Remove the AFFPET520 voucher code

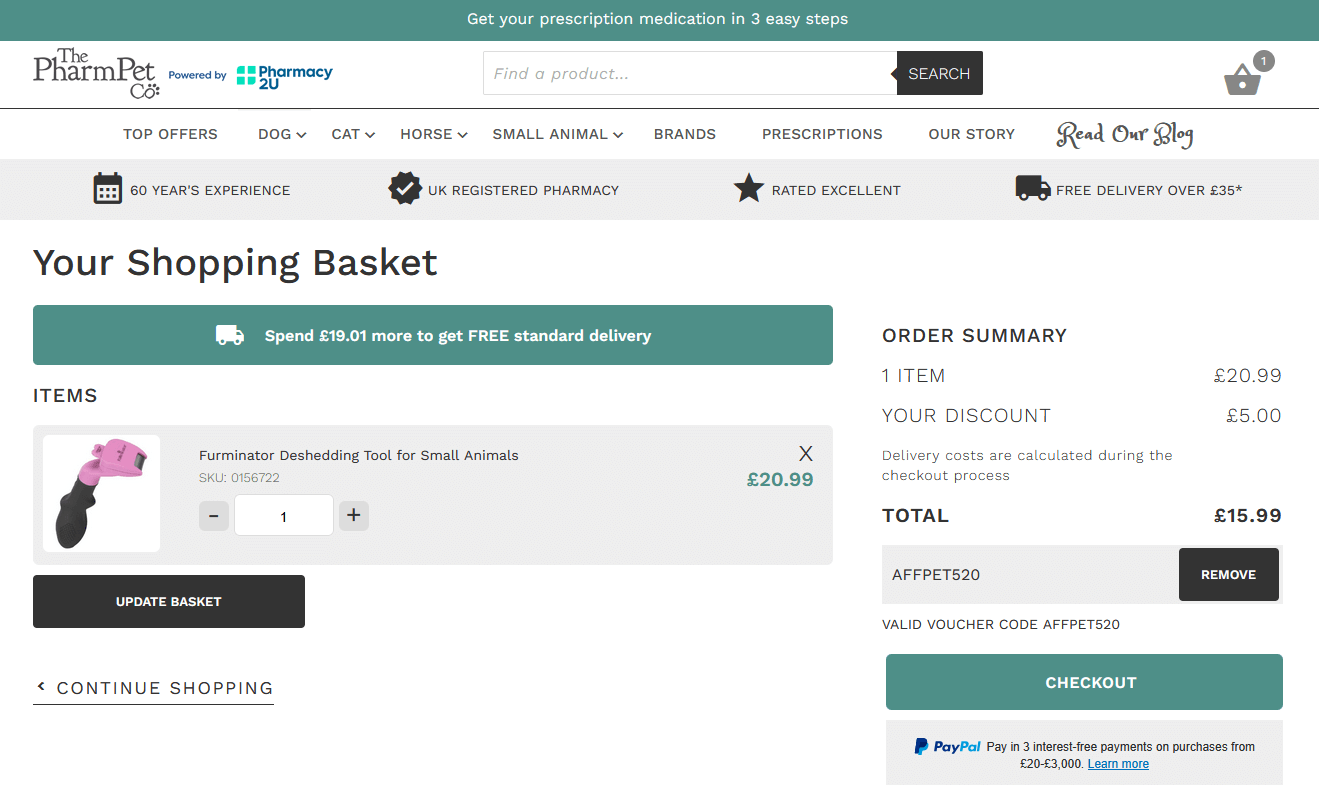(1228, 574)
